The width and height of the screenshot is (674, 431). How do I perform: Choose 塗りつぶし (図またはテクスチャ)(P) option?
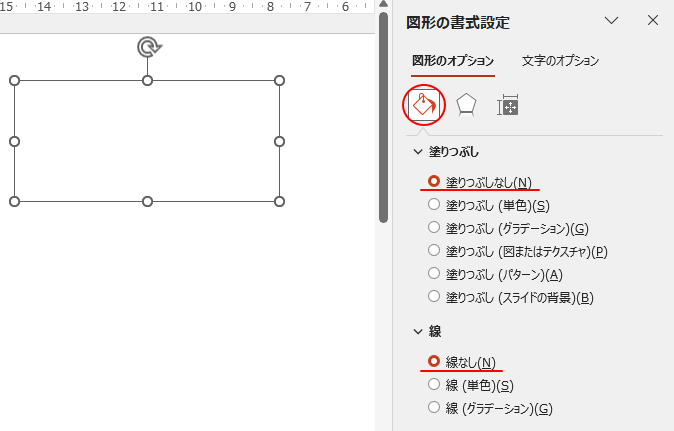click(518, 252)
